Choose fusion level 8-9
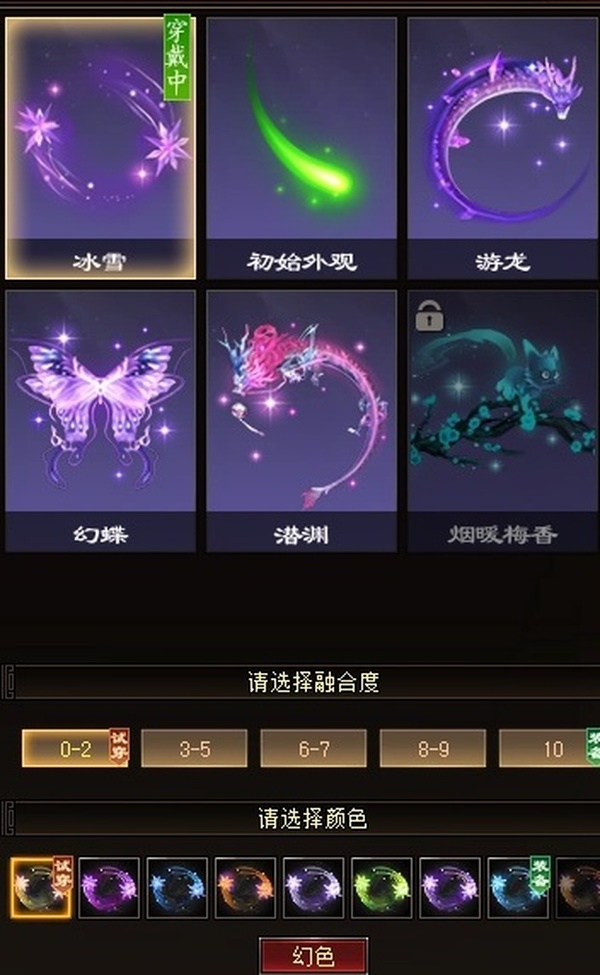Image resolution: width=600 pixels, height=975 pixels. (x=433, y=748)
